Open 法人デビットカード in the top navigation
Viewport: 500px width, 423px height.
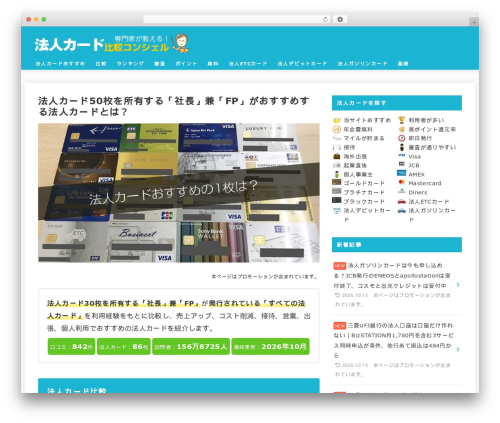tap(302, 64)
